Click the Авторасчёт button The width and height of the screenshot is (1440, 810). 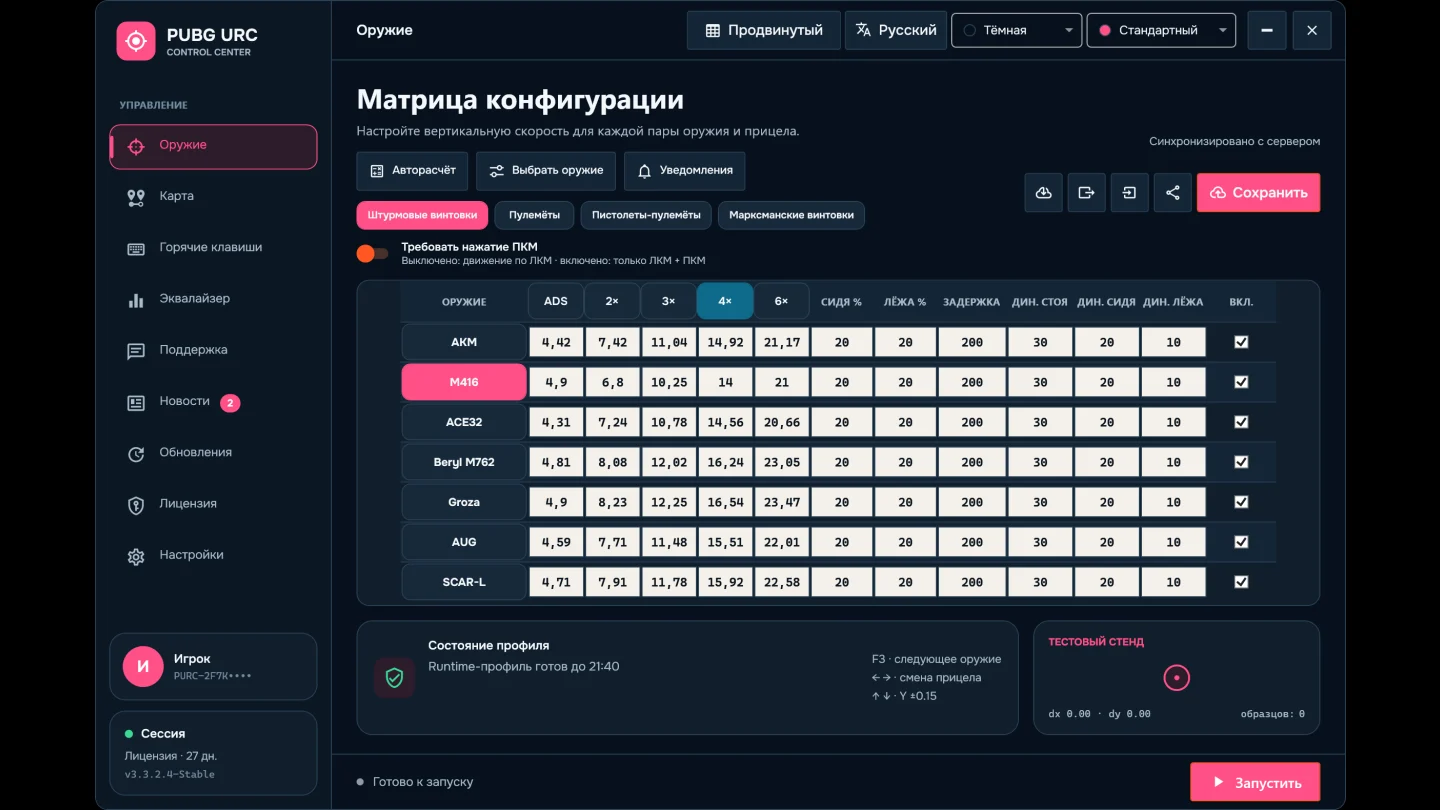pos(412,171)
